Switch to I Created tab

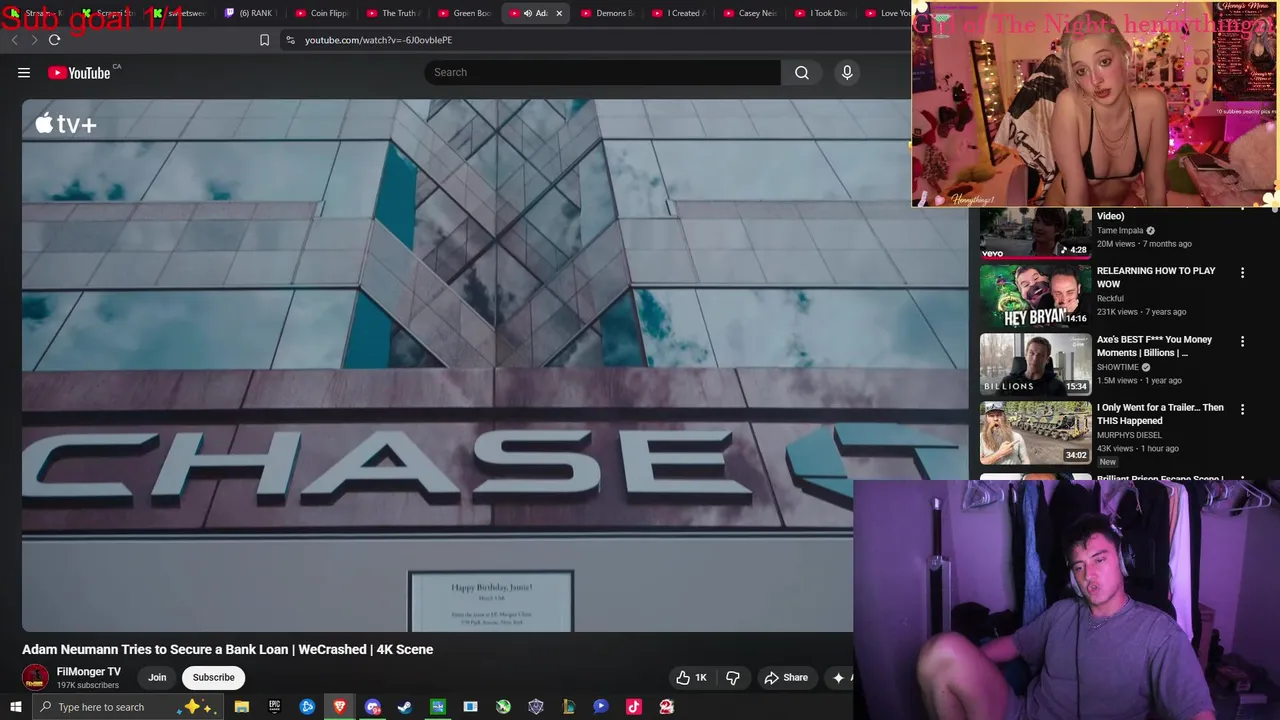pos(679,13)
